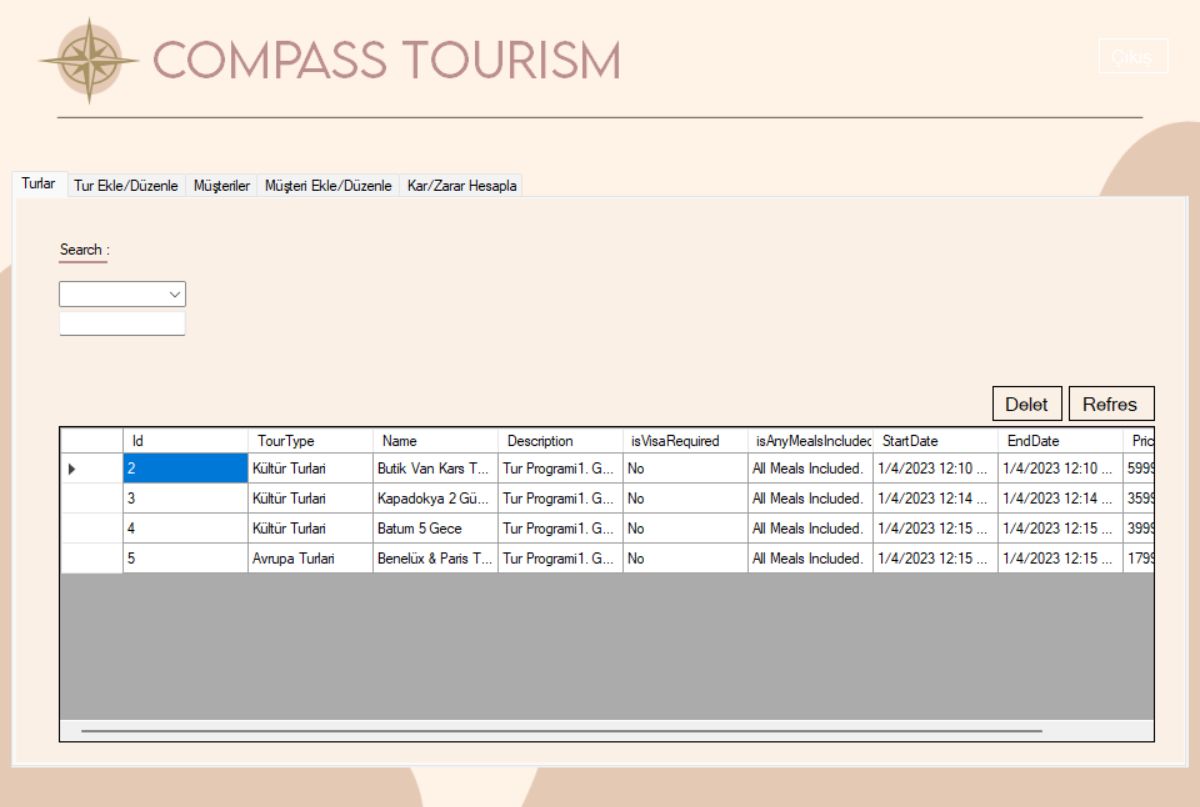
Task: Expand the Search filter combo box
Action: click(x=123, y=294)
